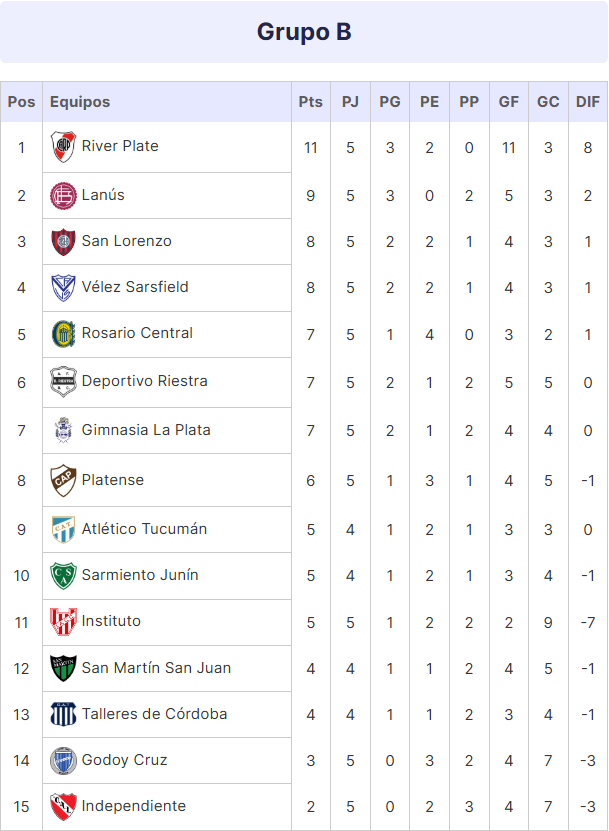Click the Atlético Tucumán team name
The image size is (609, 831).
pyautogui.click(x=144, y=529)
